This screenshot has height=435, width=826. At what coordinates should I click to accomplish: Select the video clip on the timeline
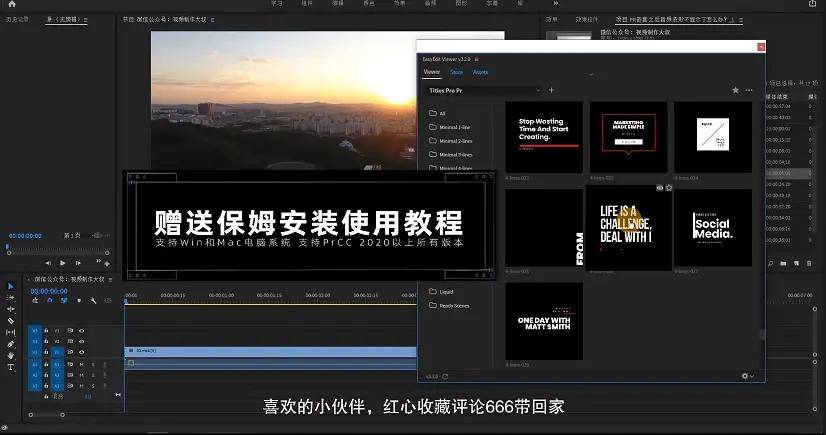point(271,351)
